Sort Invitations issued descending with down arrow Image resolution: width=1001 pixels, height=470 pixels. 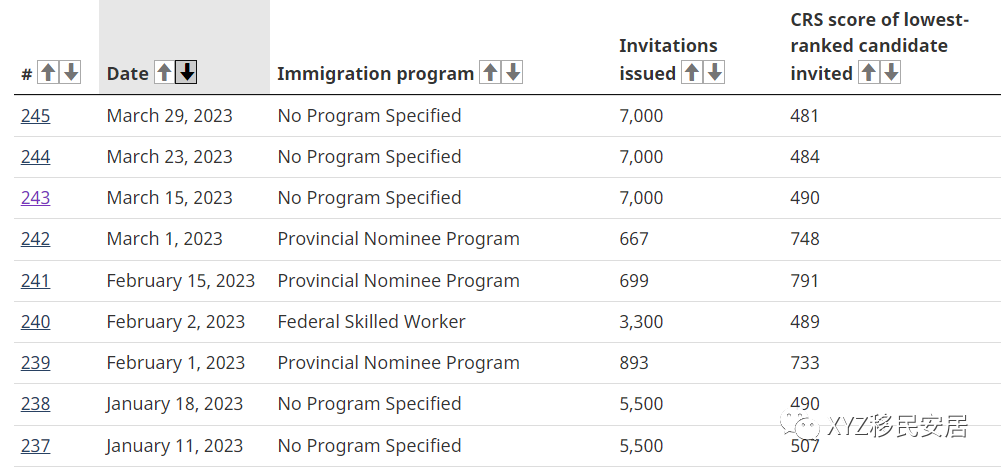tap(714, 73)
